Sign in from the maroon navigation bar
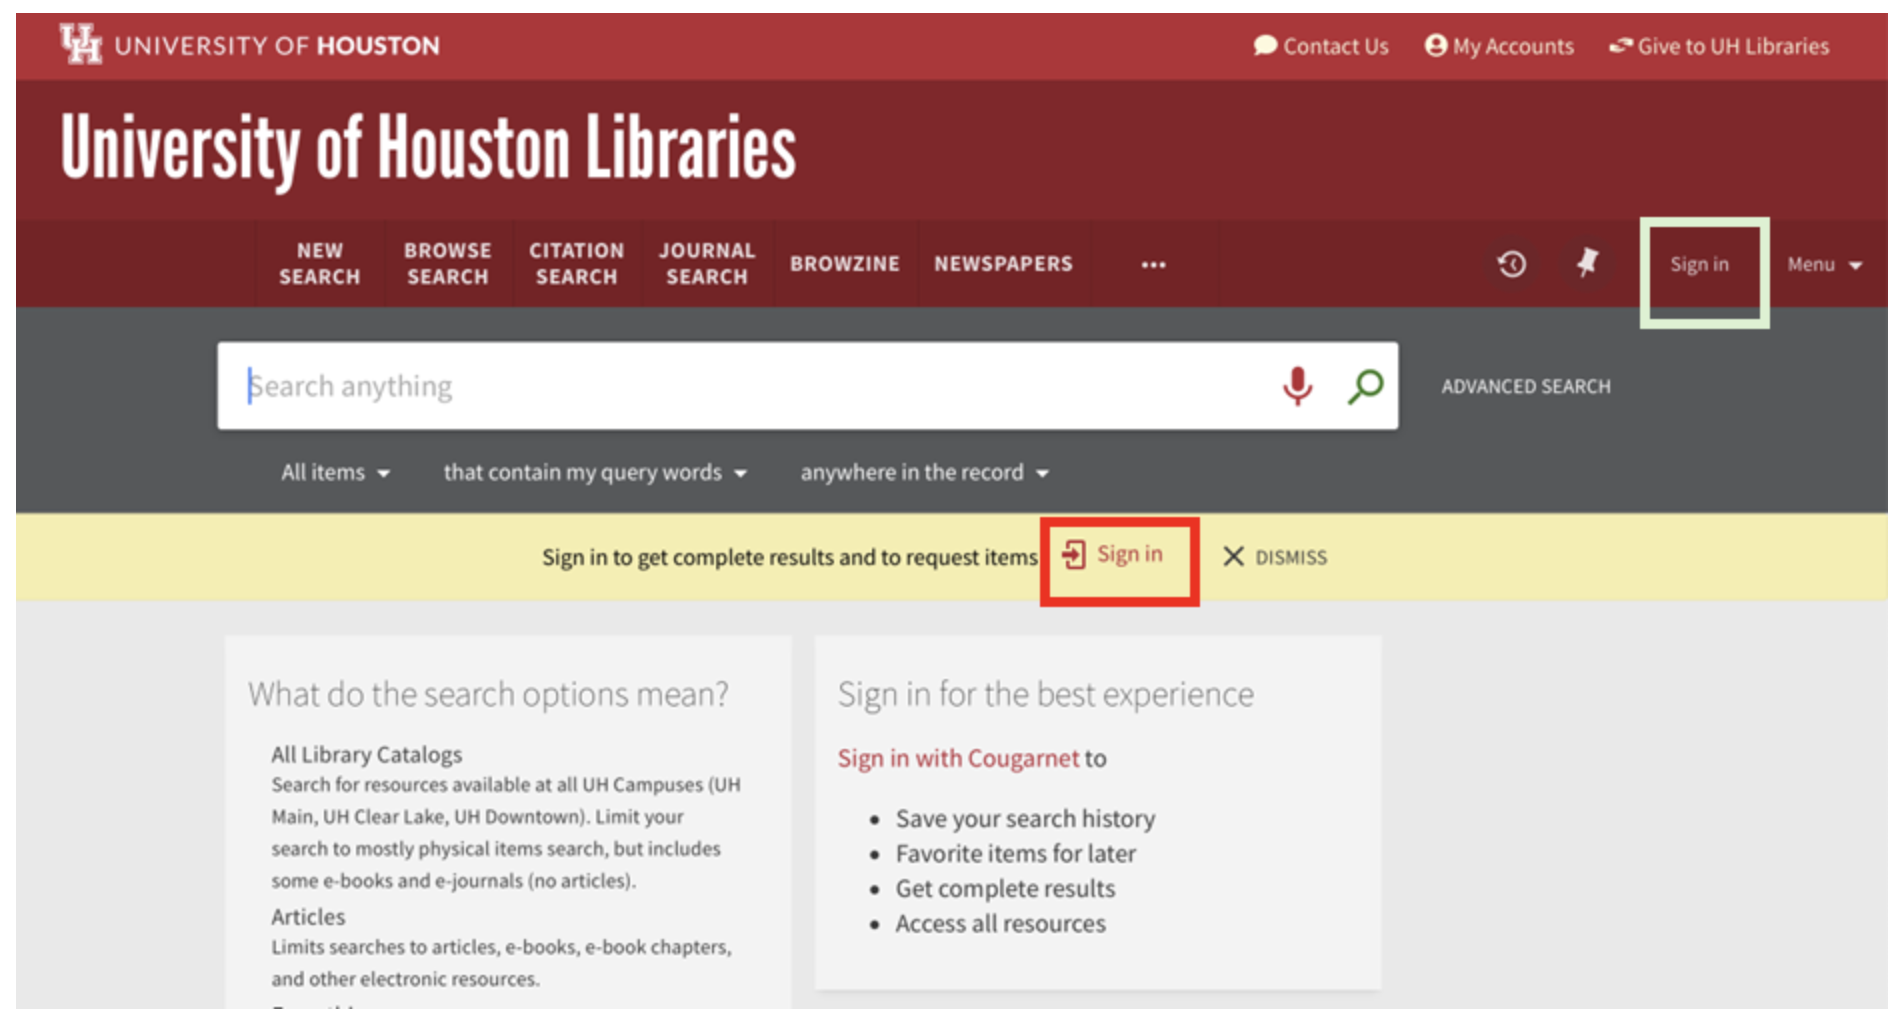 pyautogui.click(x=1699, y=265)
